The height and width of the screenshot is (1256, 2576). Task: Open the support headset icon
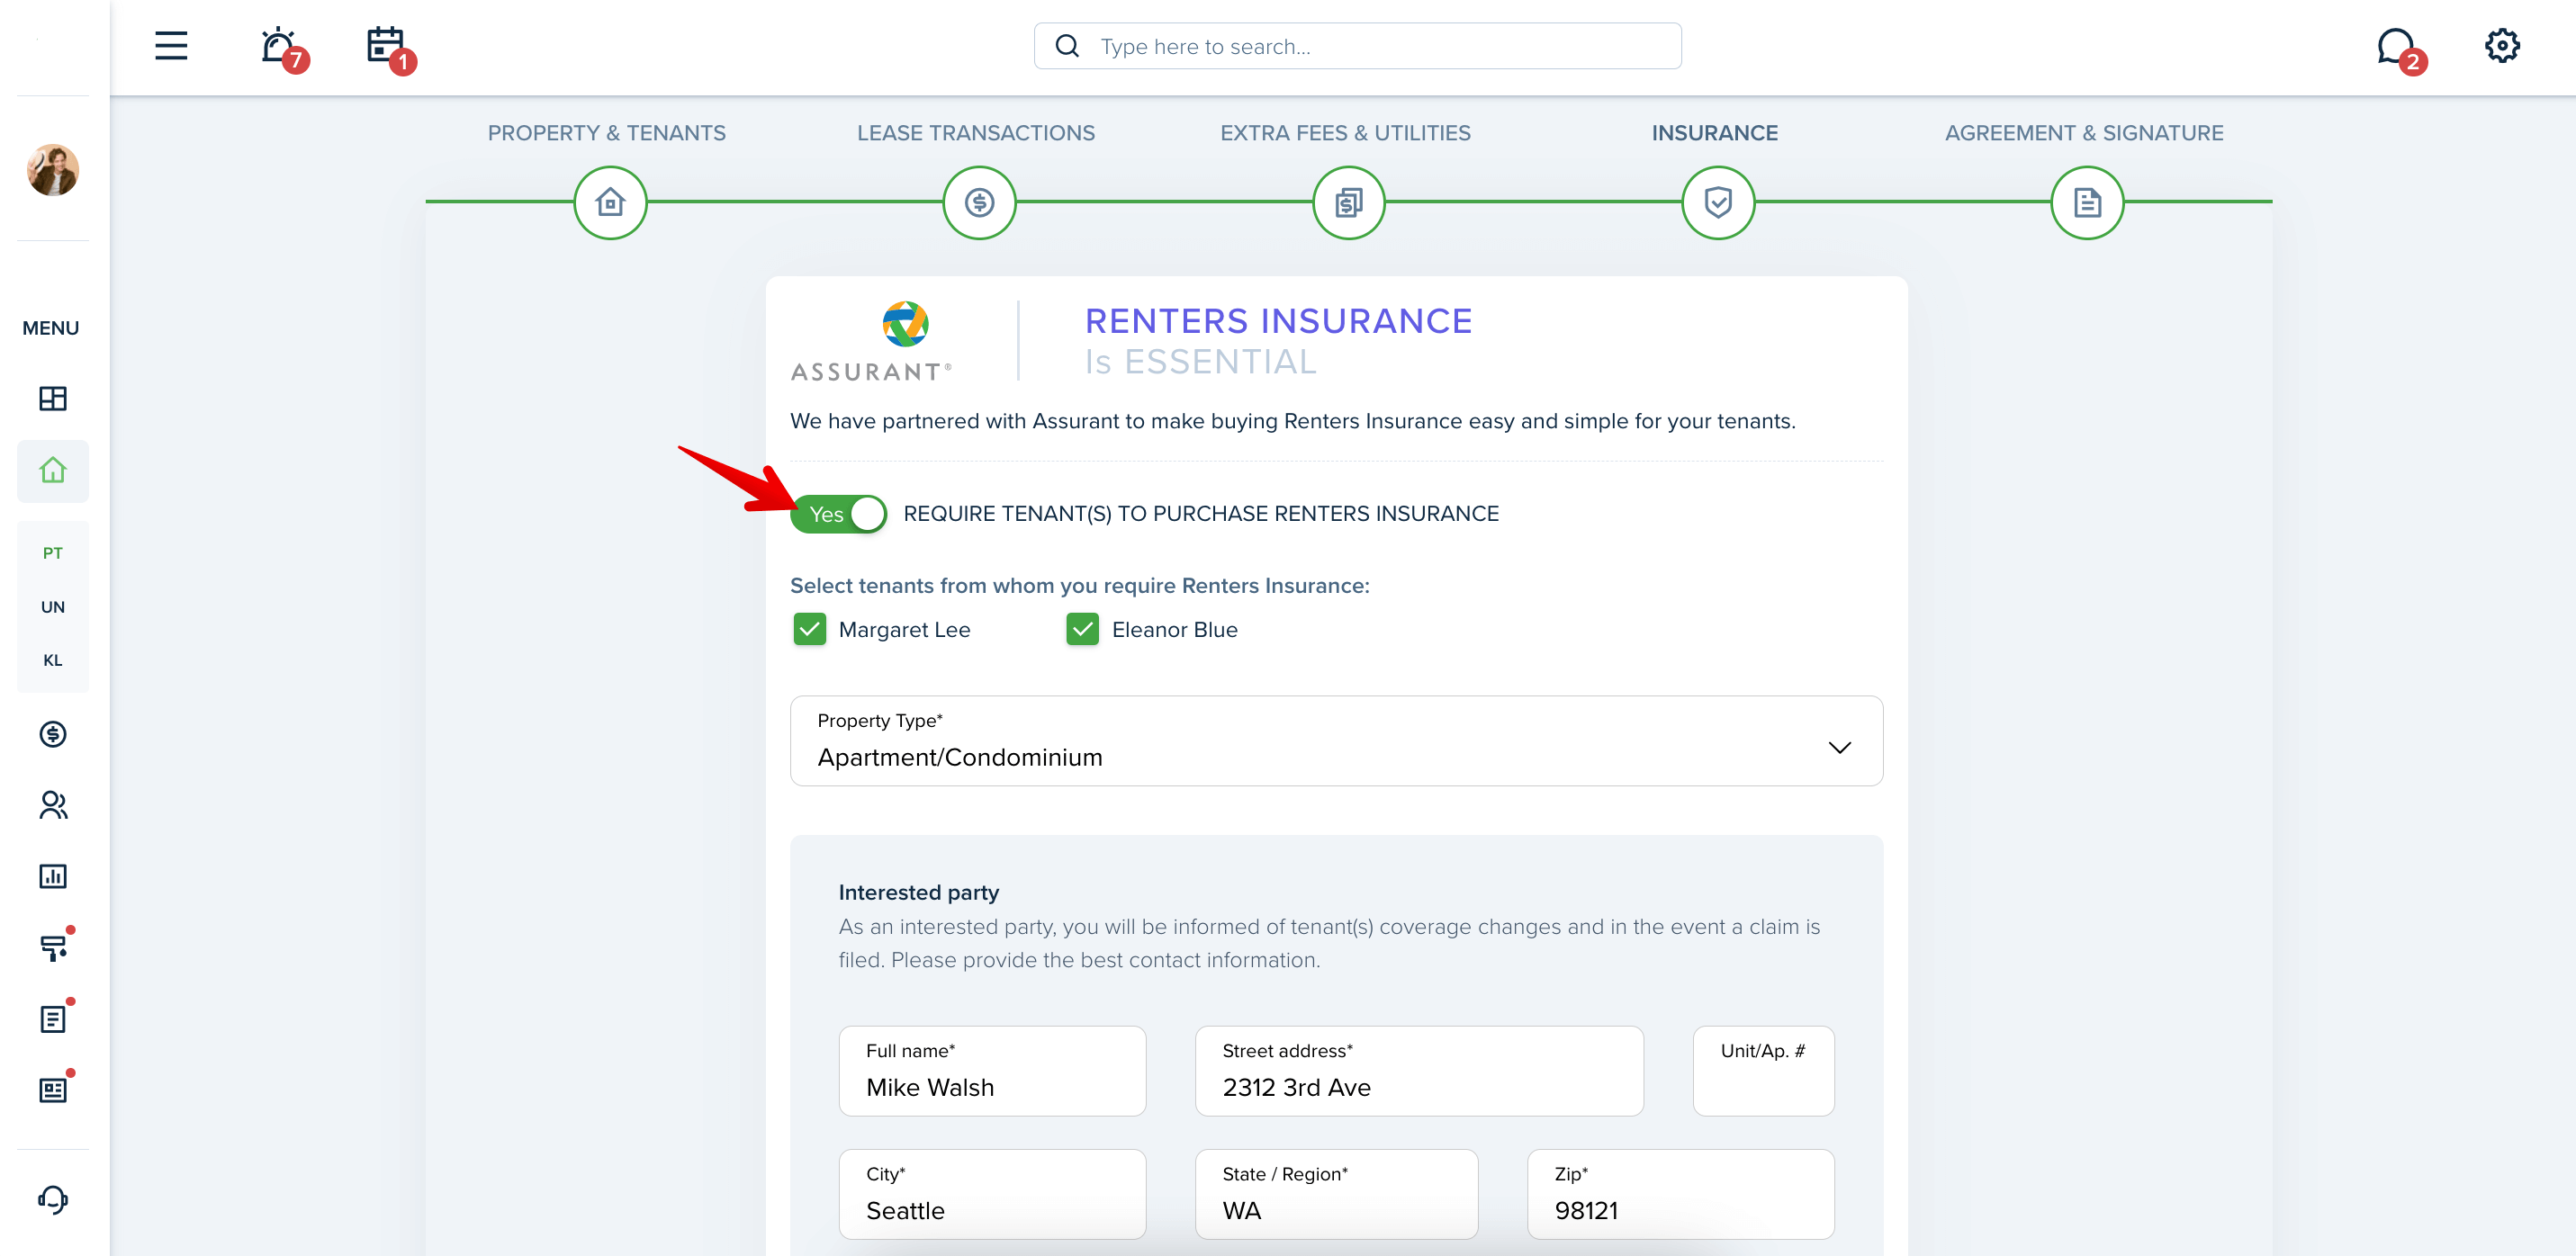[53, 1200]
